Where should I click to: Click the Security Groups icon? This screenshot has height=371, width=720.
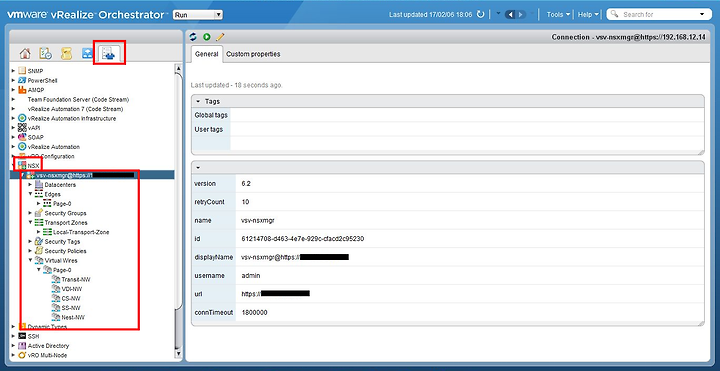coord(39,213)
